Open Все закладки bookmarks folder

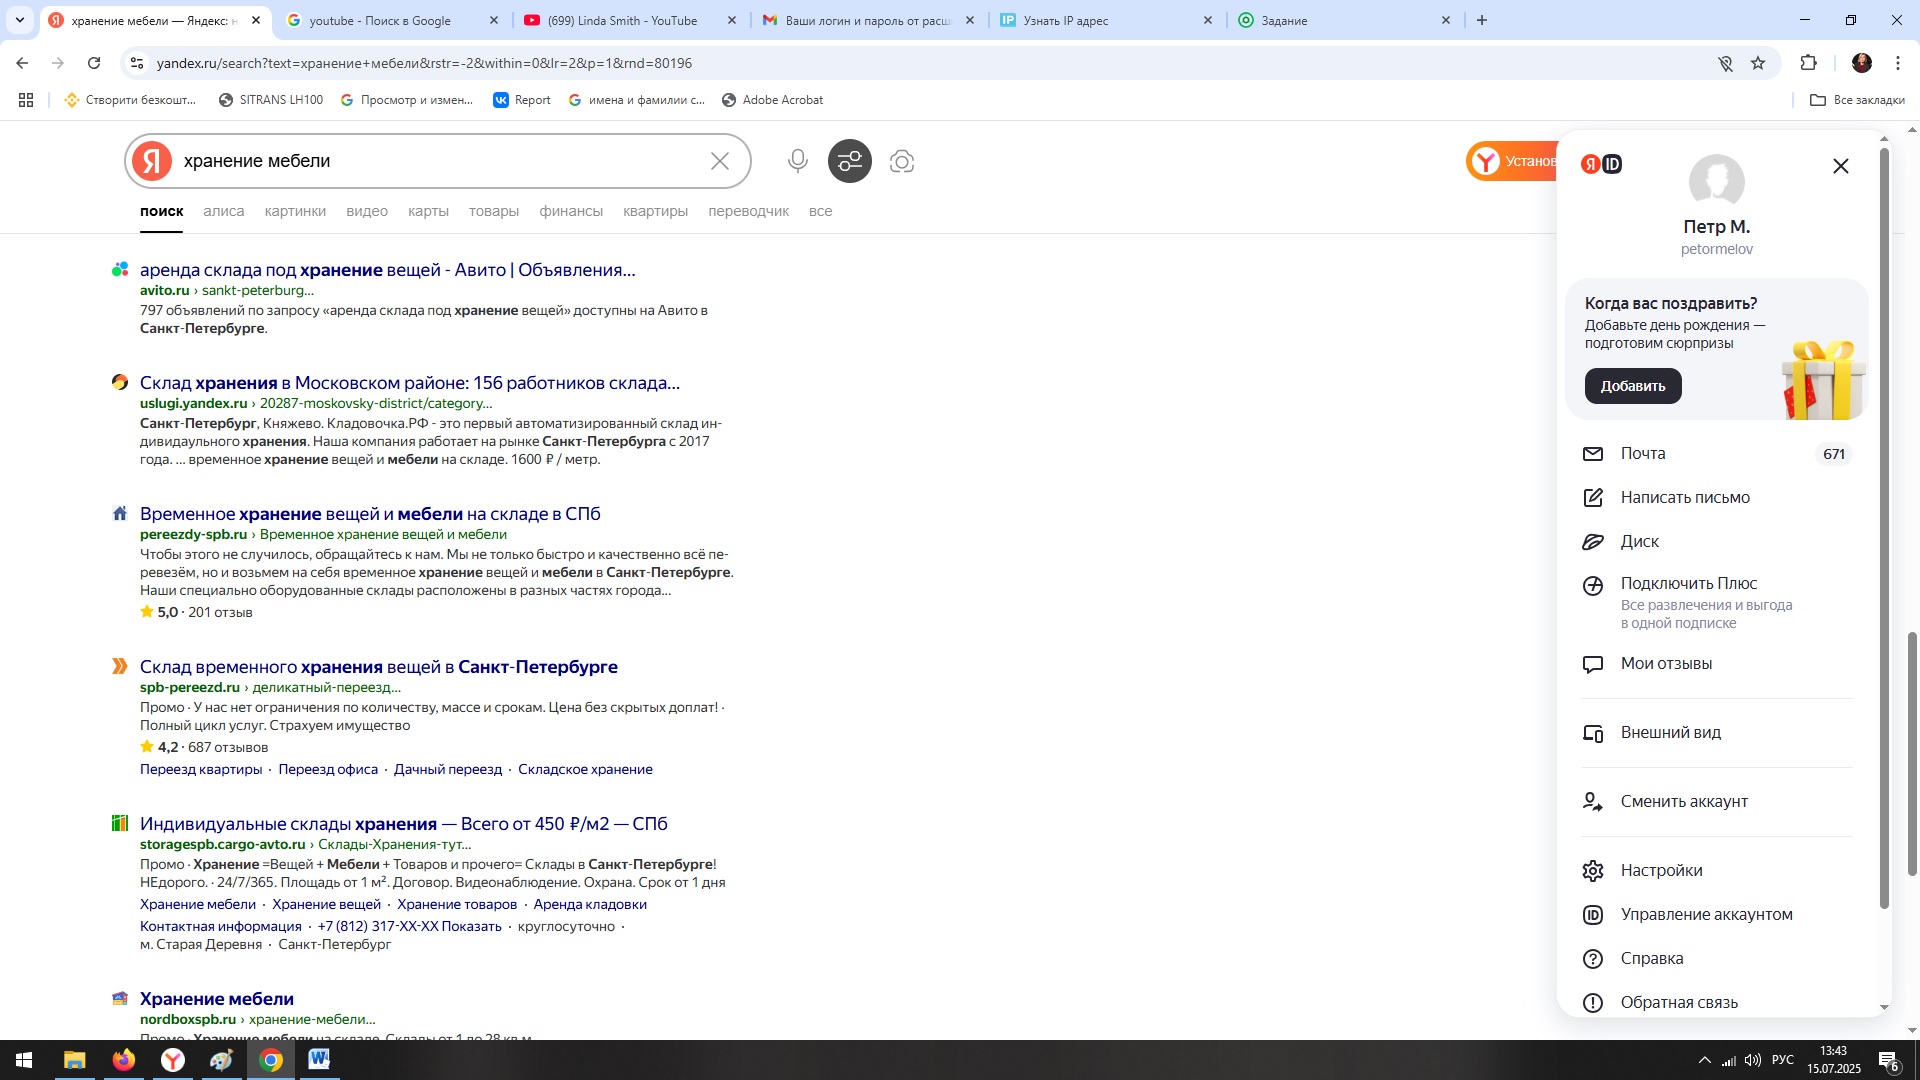[x=1857, y=100]
